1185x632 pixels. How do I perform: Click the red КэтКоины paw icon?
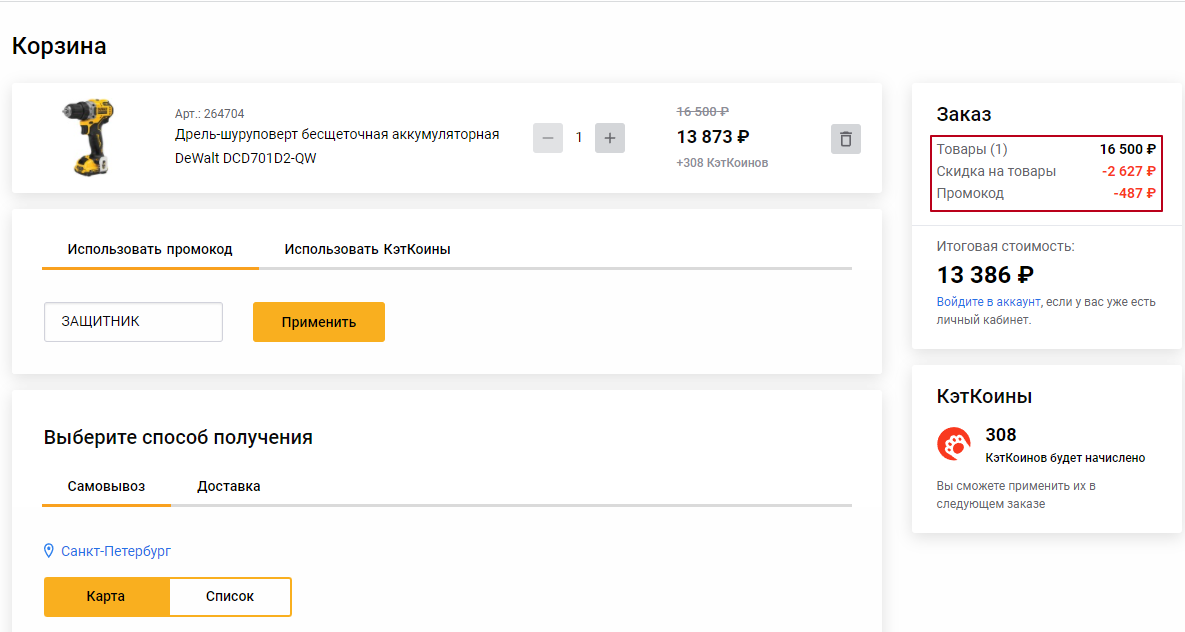953,444
